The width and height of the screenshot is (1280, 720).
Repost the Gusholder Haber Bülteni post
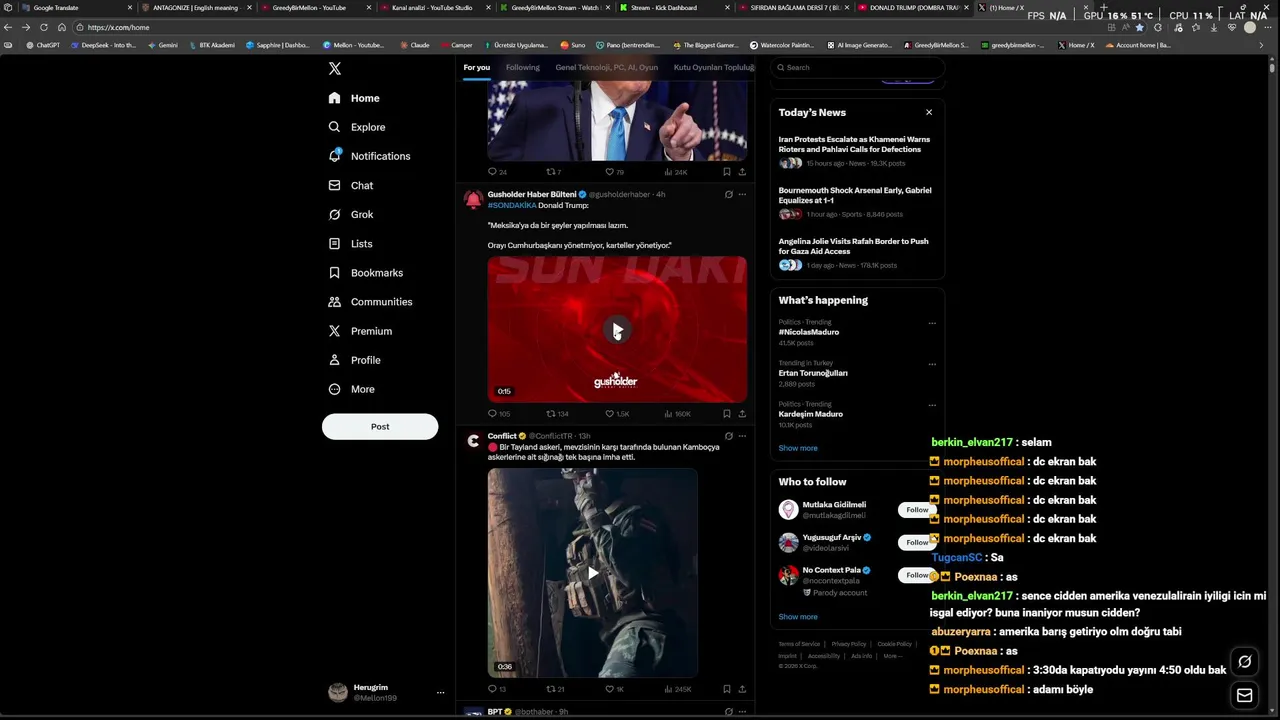[x=557, y=413]
